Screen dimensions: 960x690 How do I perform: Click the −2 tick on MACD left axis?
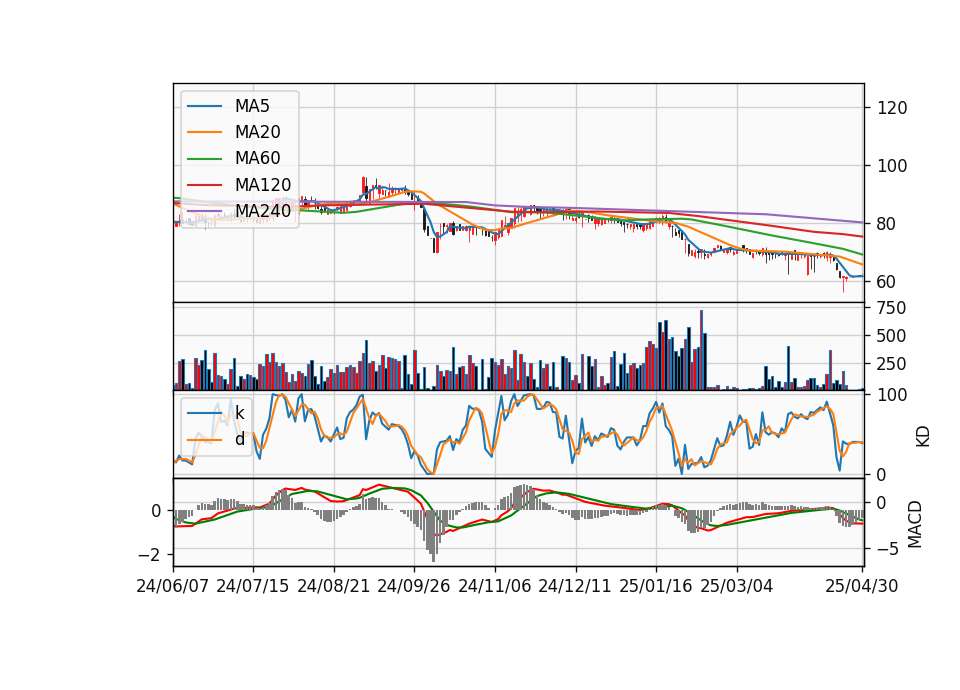(x=150, y=555)
